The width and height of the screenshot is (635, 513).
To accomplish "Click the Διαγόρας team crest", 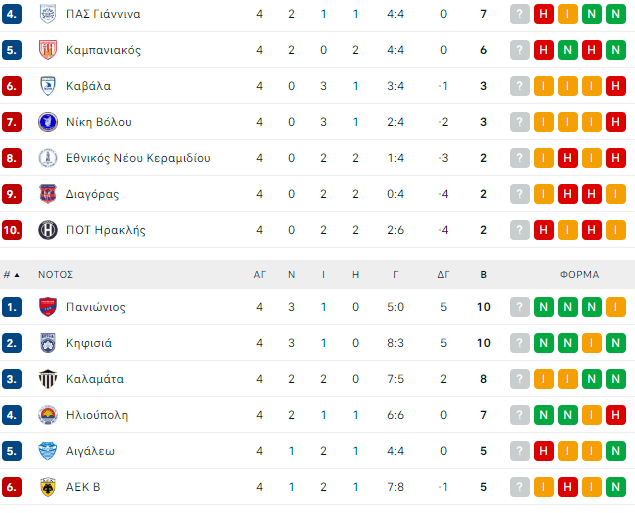I will [47, 194].
